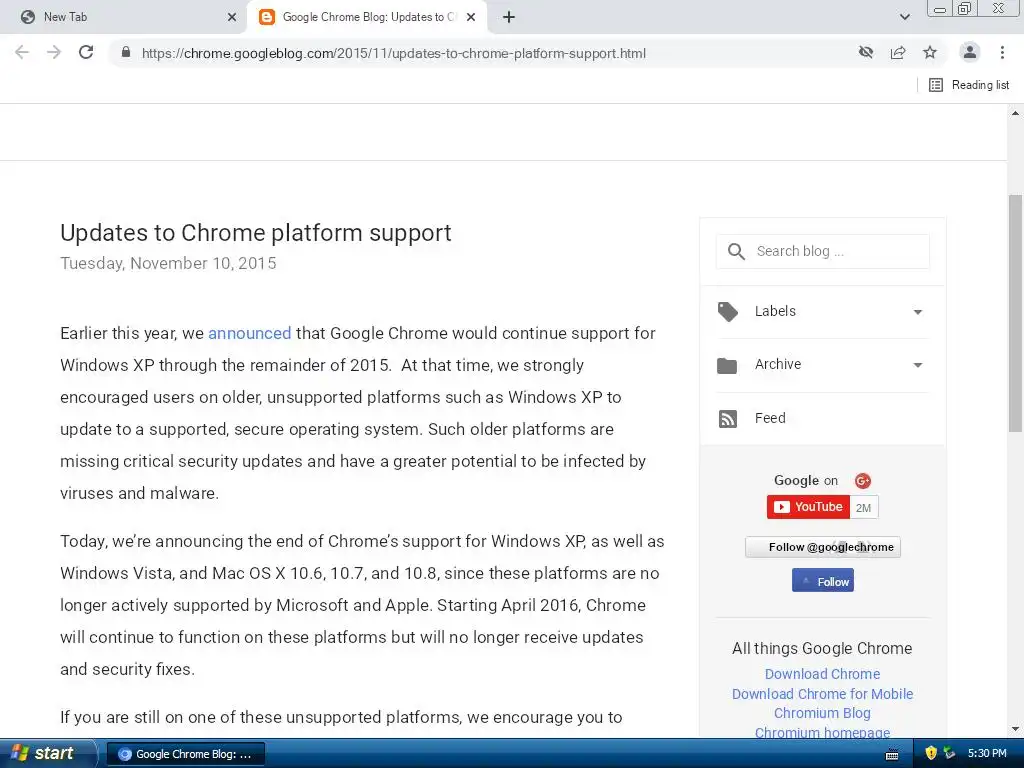Share this page using the share icon
1024x768 pixels.
[x=898, y=52]
